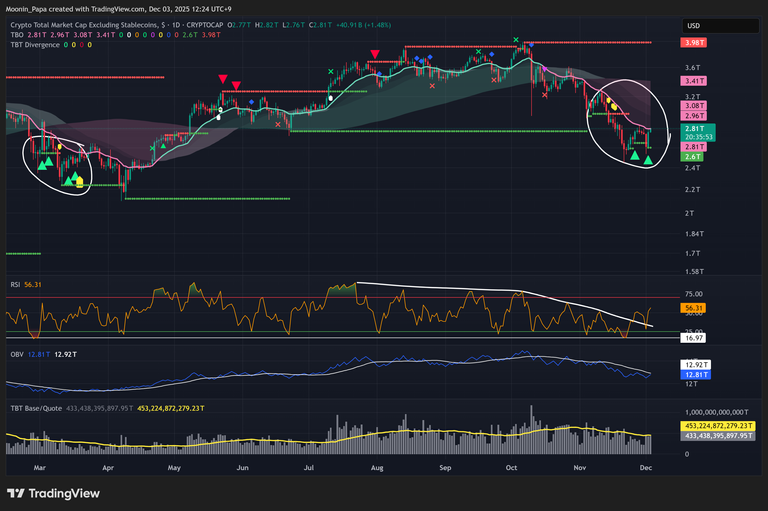Click the green X marker at October peak
Viewport: 768px width, 511px height.
click(x=516, y=40)
